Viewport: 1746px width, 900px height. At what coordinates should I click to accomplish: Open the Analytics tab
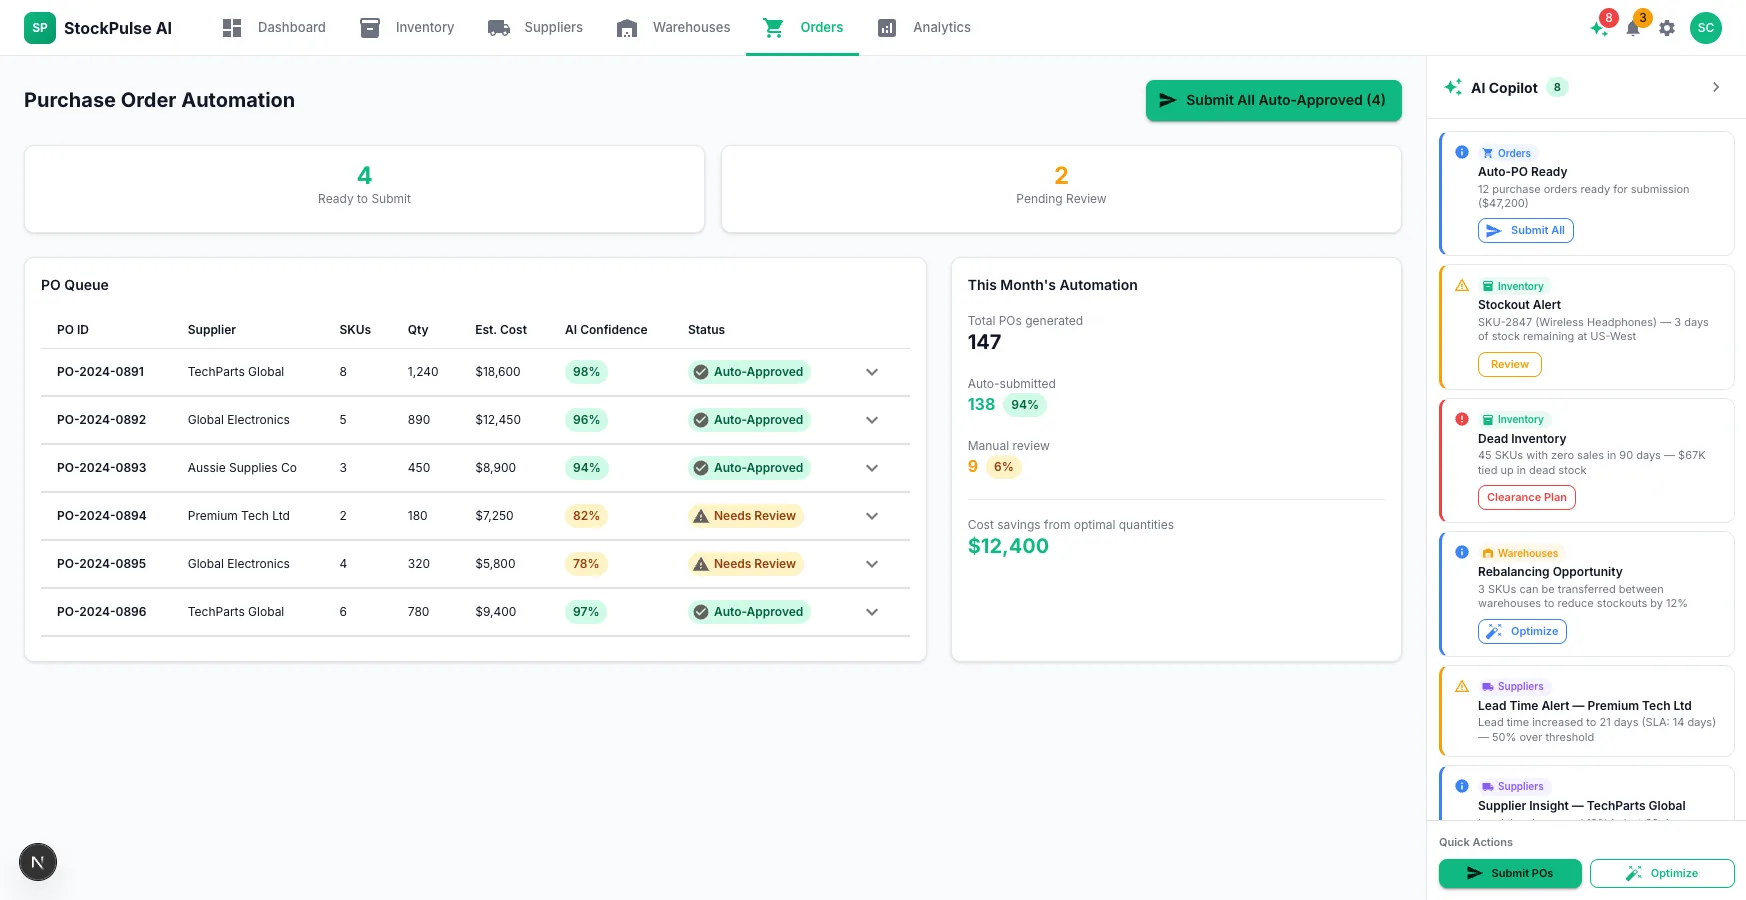point(924,28)
